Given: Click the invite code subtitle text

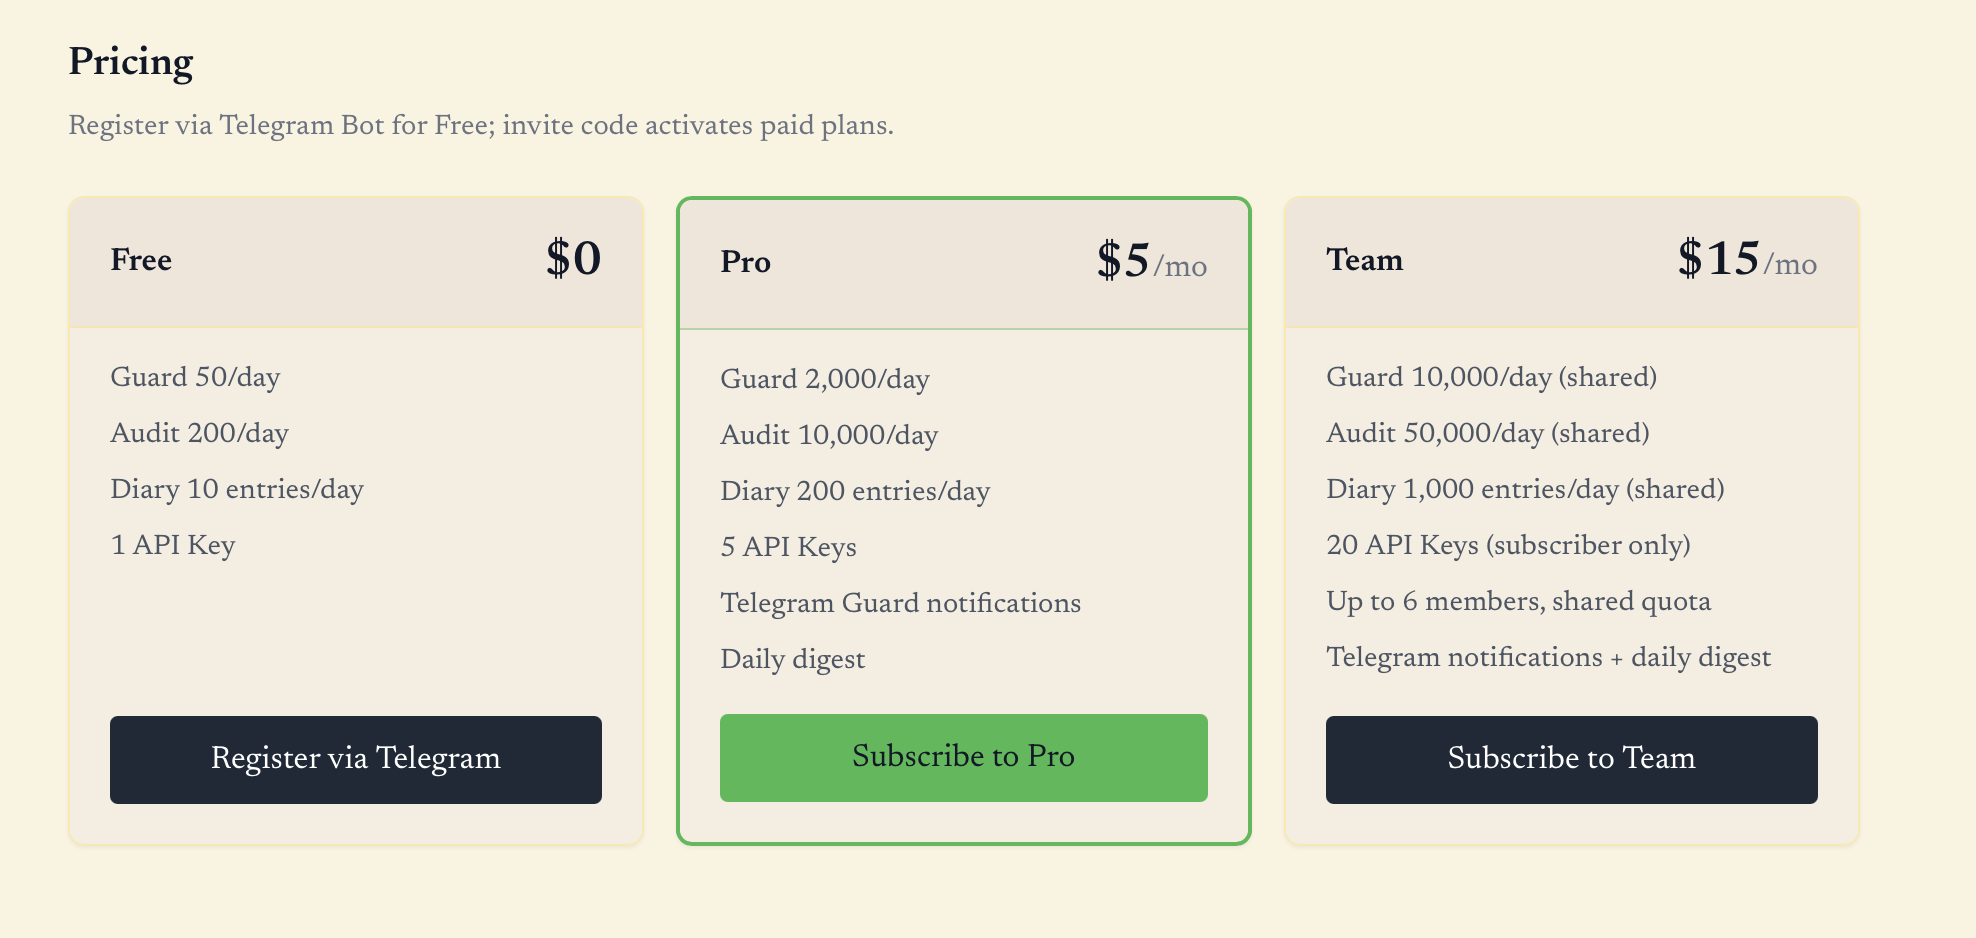Looking at the screenshot, I should coord(481,126).
